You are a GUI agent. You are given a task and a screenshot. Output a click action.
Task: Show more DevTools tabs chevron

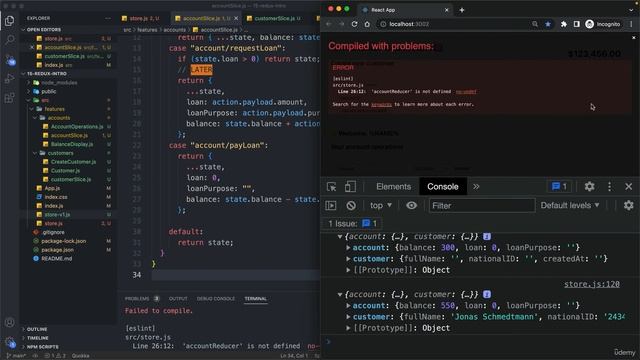coord(476,187)
